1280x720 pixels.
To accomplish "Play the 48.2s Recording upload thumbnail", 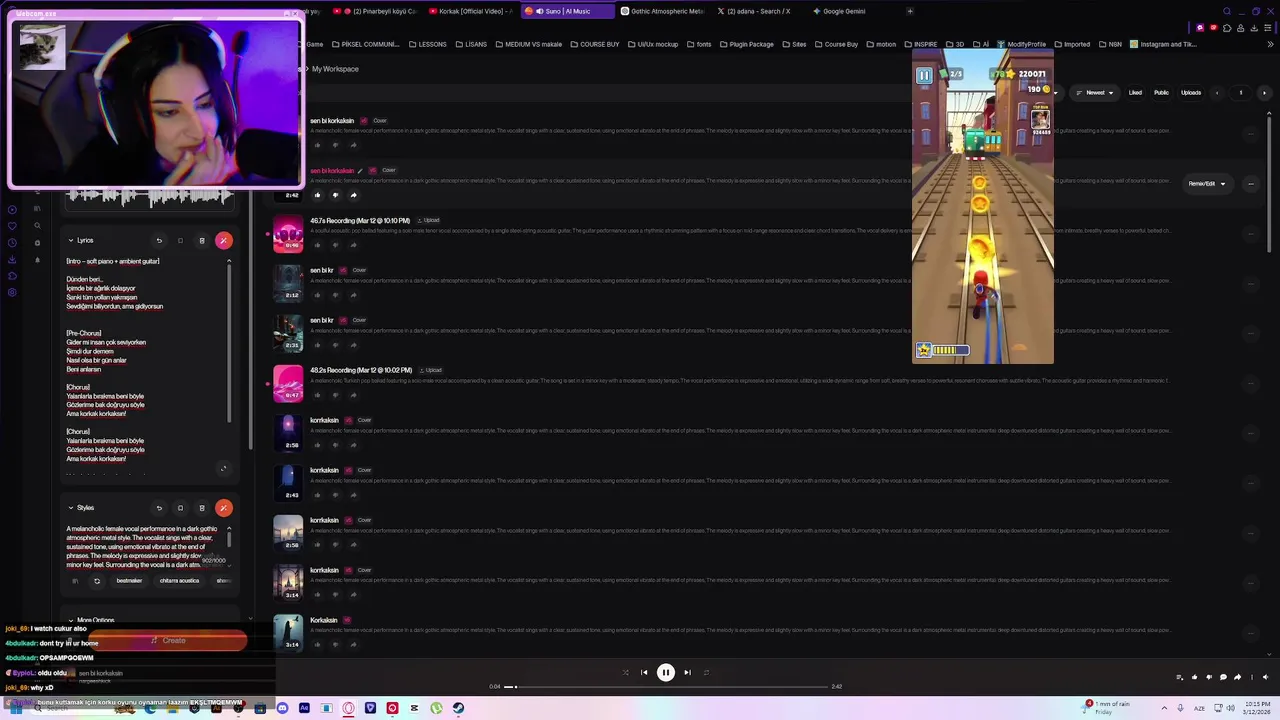I will [288, 383].
